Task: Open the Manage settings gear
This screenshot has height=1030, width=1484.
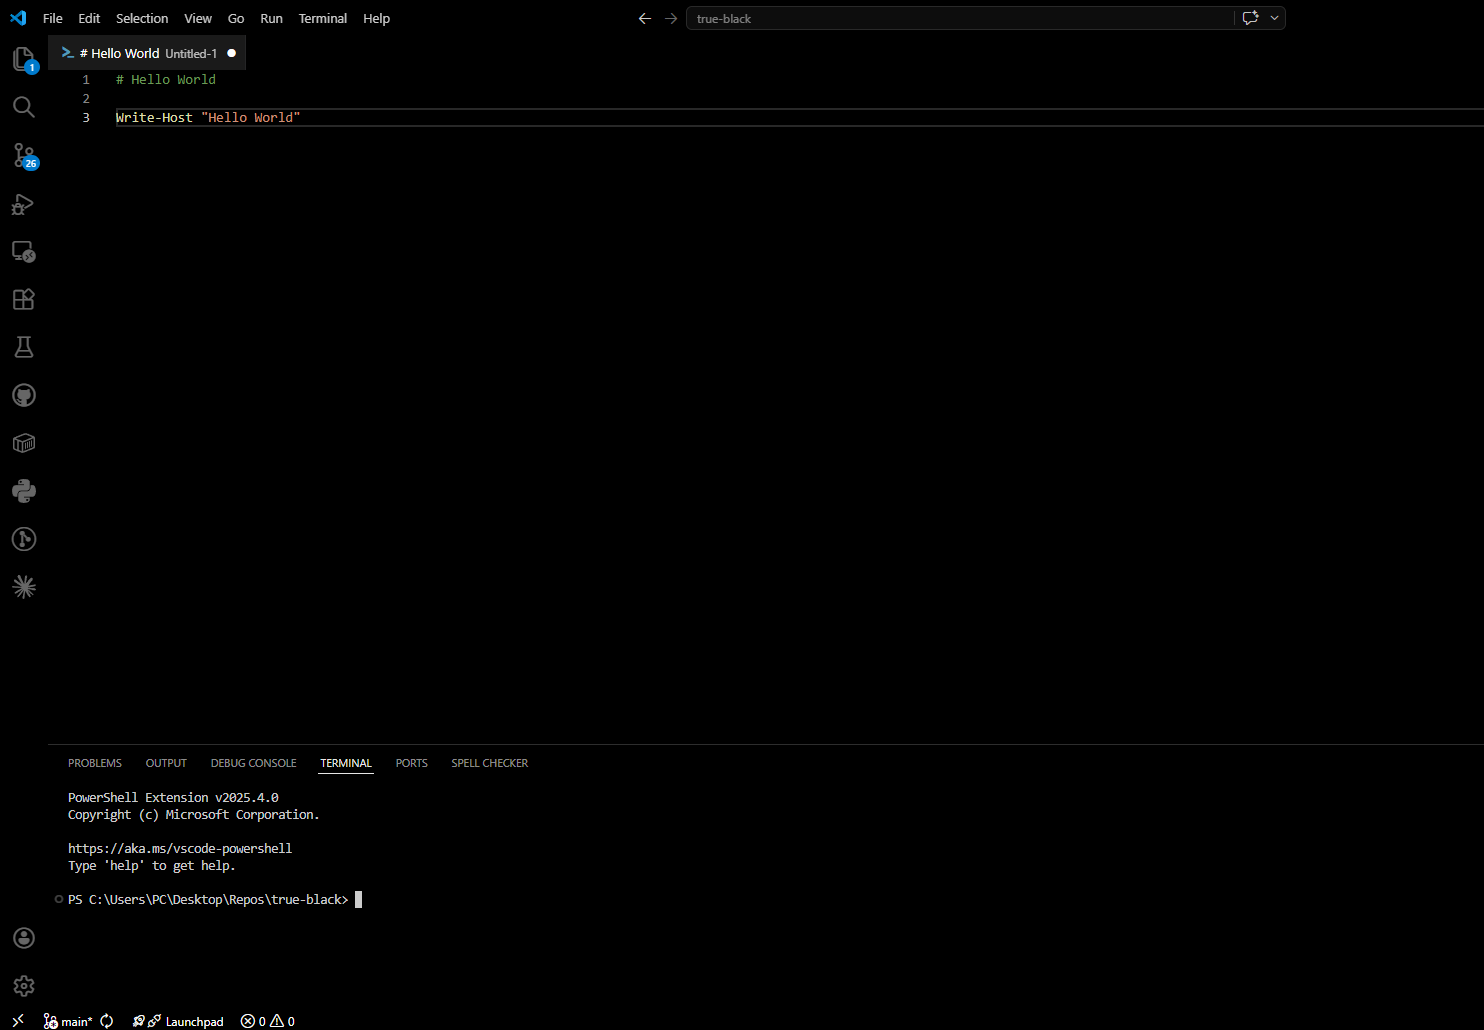Action: (24, 986)
